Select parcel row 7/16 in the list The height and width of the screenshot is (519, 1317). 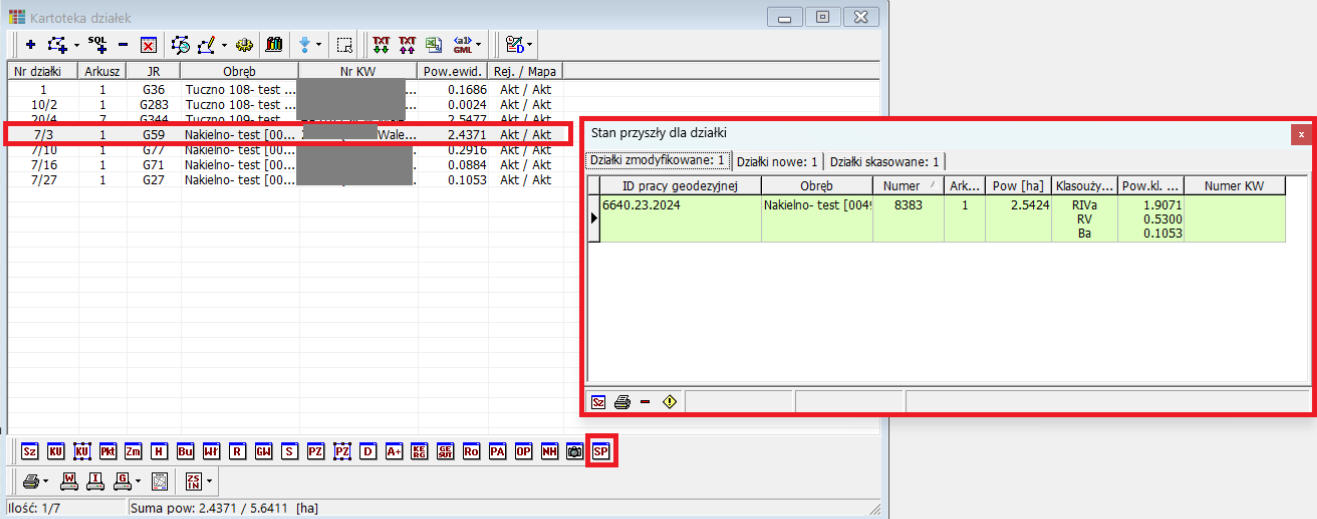tap(43, 165)
